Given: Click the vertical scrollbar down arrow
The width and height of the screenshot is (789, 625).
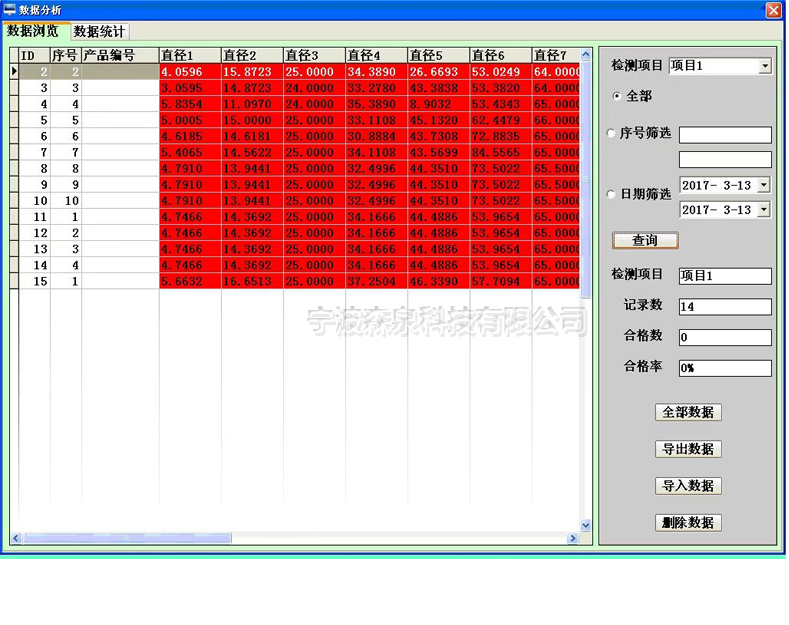Looking at the screenshot, I should pos(586,524).
